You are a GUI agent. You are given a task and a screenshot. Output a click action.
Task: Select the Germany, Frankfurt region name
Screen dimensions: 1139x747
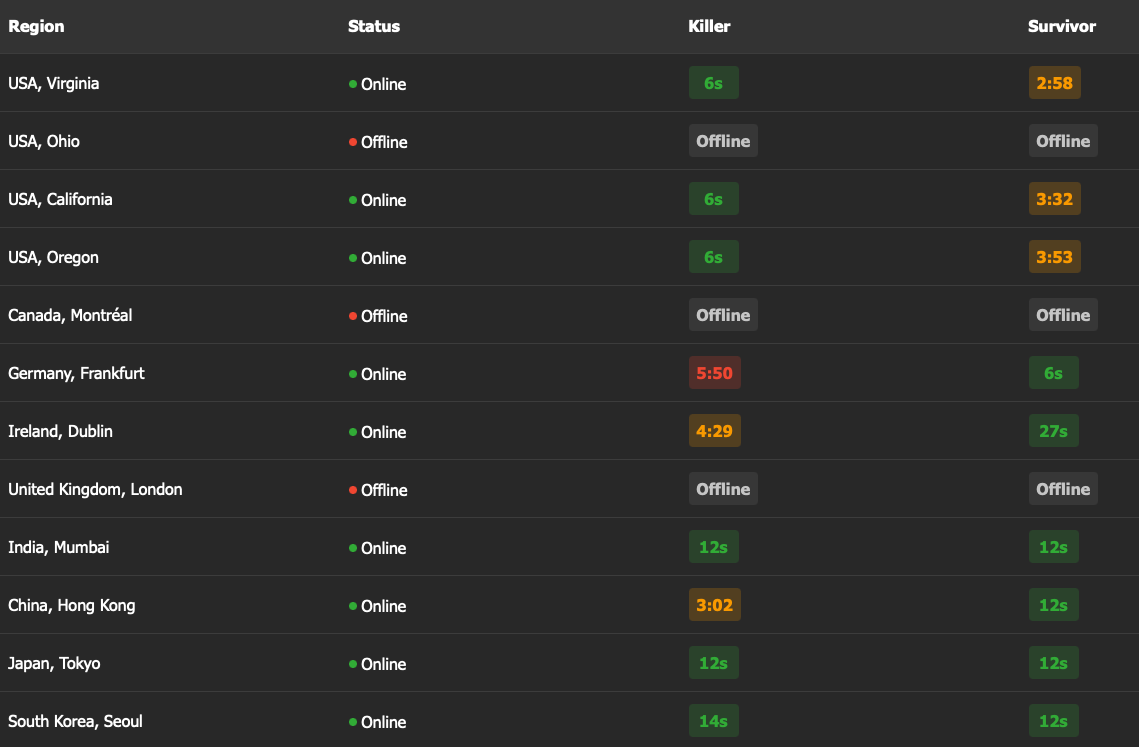click(76, 374)
